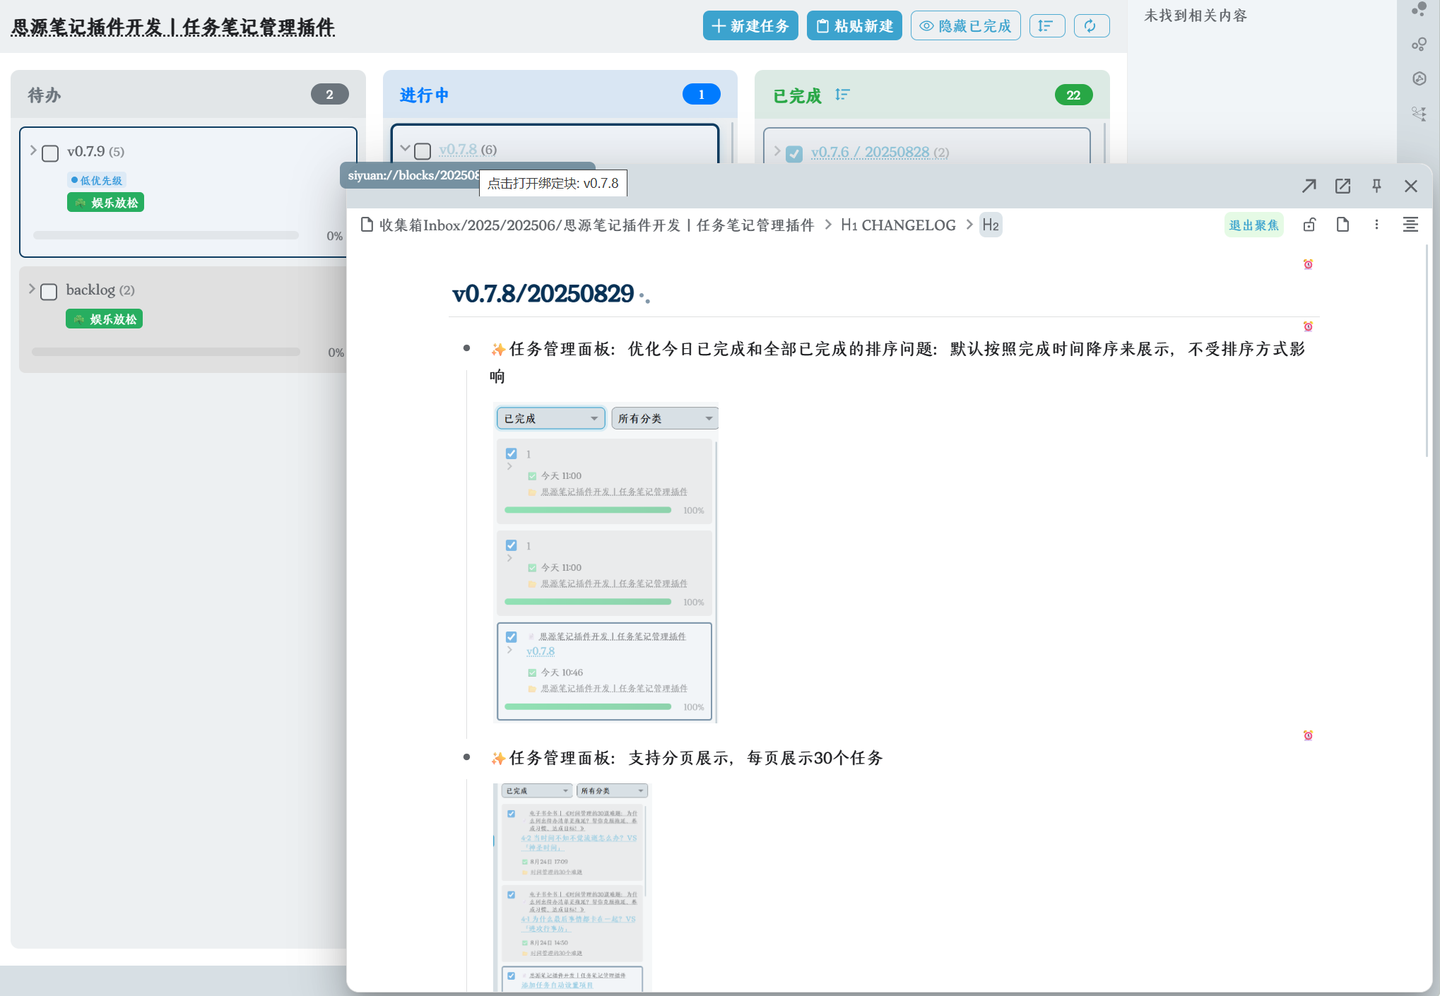This screenshot has height=996, width=1440.
Task: Click the 思源笔记插件开发 page title link
Action: tap(173, 27)
